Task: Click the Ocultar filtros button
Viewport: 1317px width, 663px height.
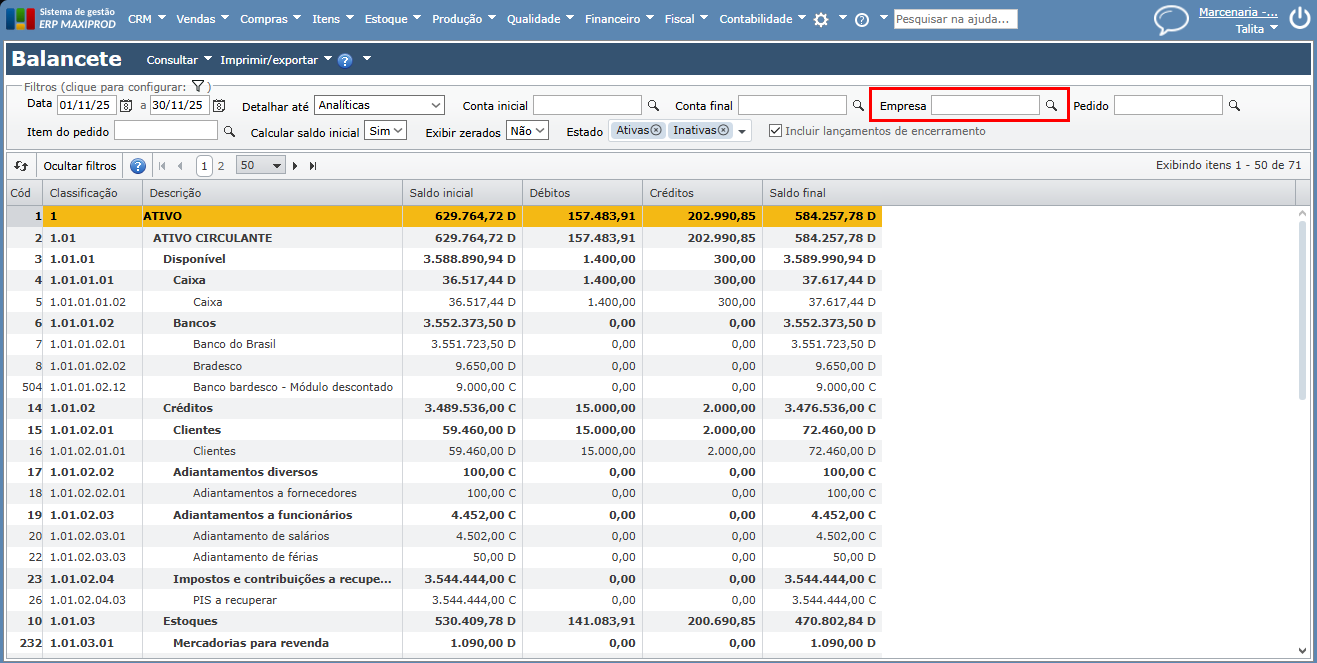Action: pos(80,166)
